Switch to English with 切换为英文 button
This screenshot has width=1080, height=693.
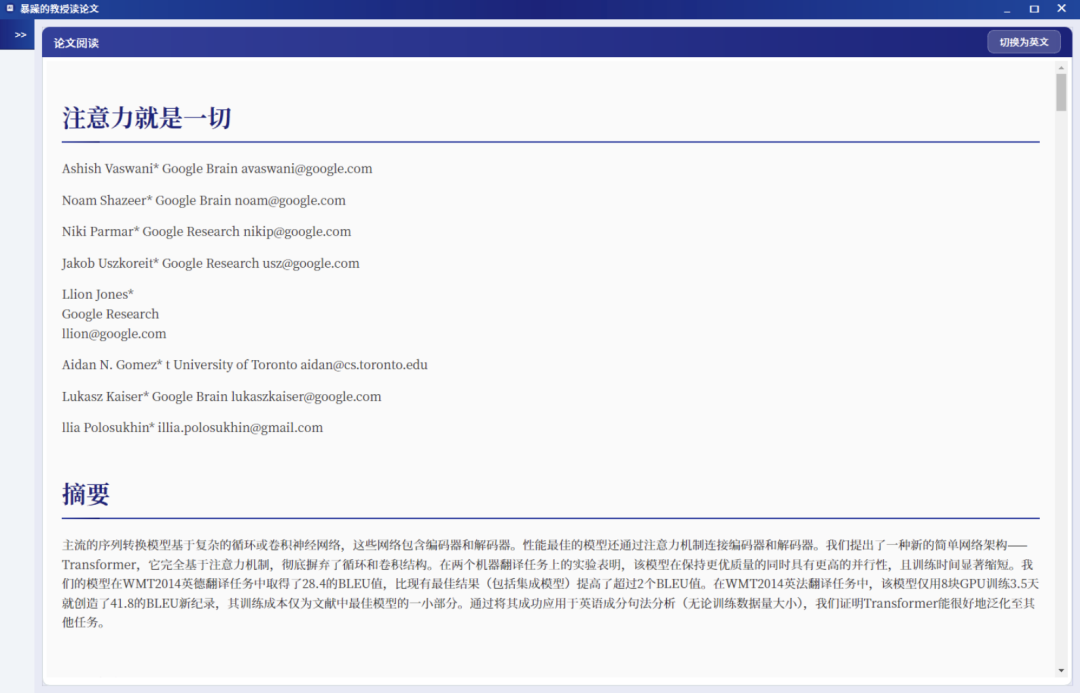pyautogui.click(x=1024, y=42)
